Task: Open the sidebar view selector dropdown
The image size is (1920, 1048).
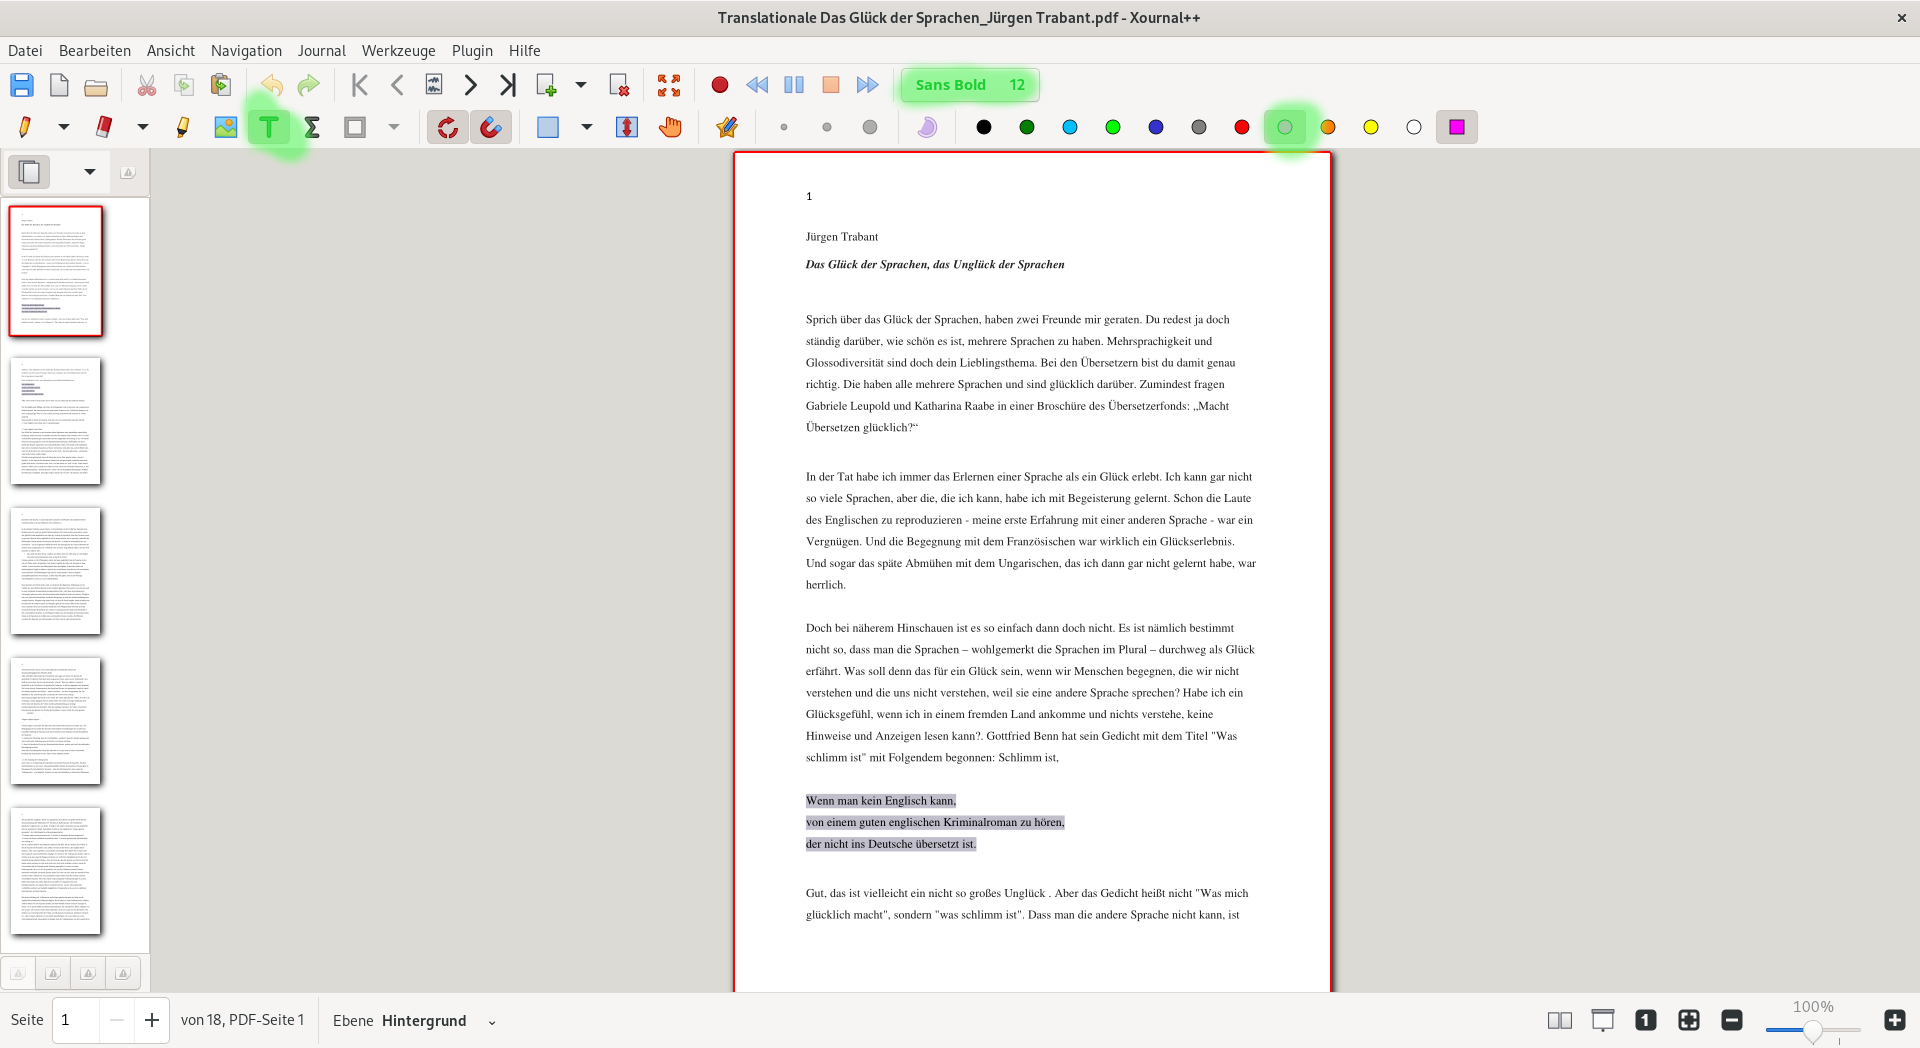Action: (90, 172)
